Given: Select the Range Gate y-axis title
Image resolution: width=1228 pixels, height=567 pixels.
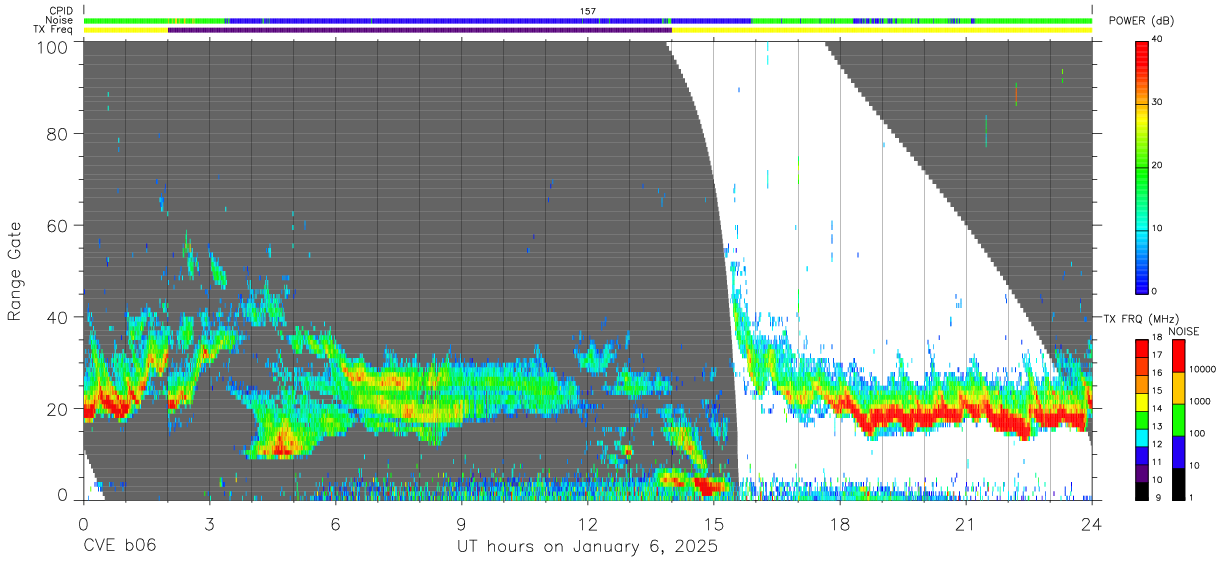Looking at the screenshot, I should (15, 271).
